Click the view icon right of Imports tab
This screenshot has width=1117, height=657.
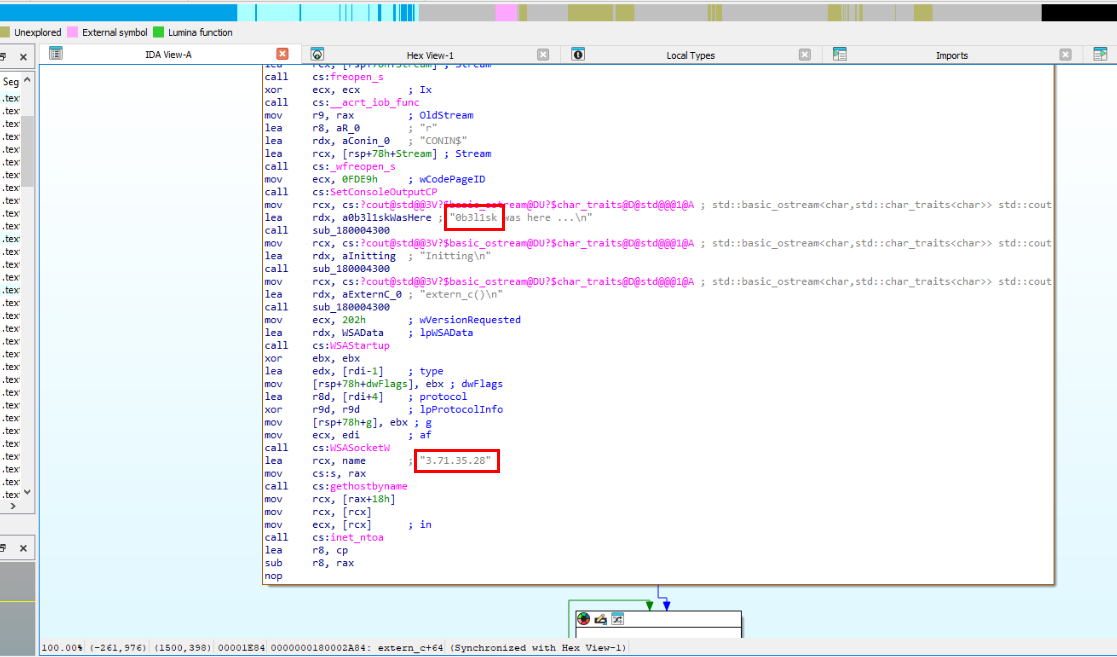click(x=1098, y=54)
